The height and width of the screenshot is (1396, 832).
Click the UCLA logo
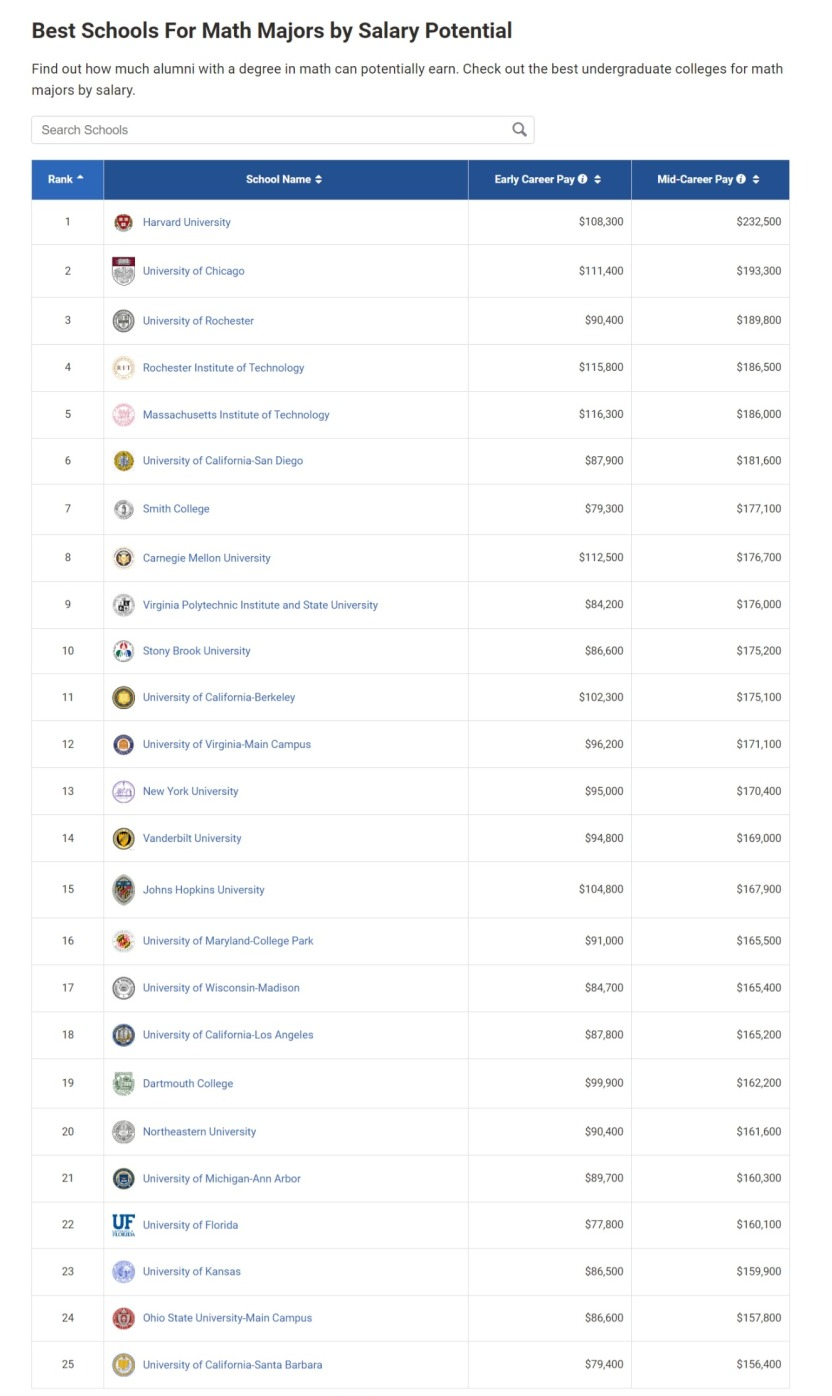[123, 1035]
